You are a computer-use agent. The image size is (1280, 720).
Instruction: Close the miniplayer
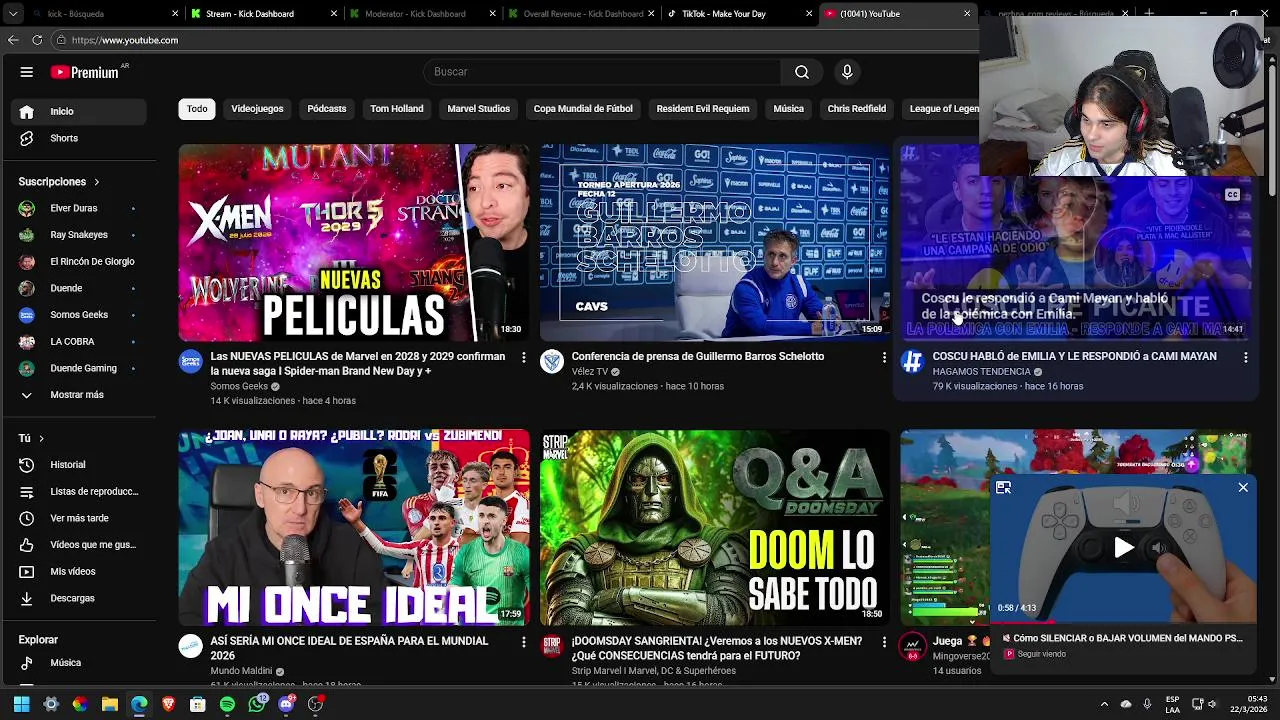[1243, 488]
